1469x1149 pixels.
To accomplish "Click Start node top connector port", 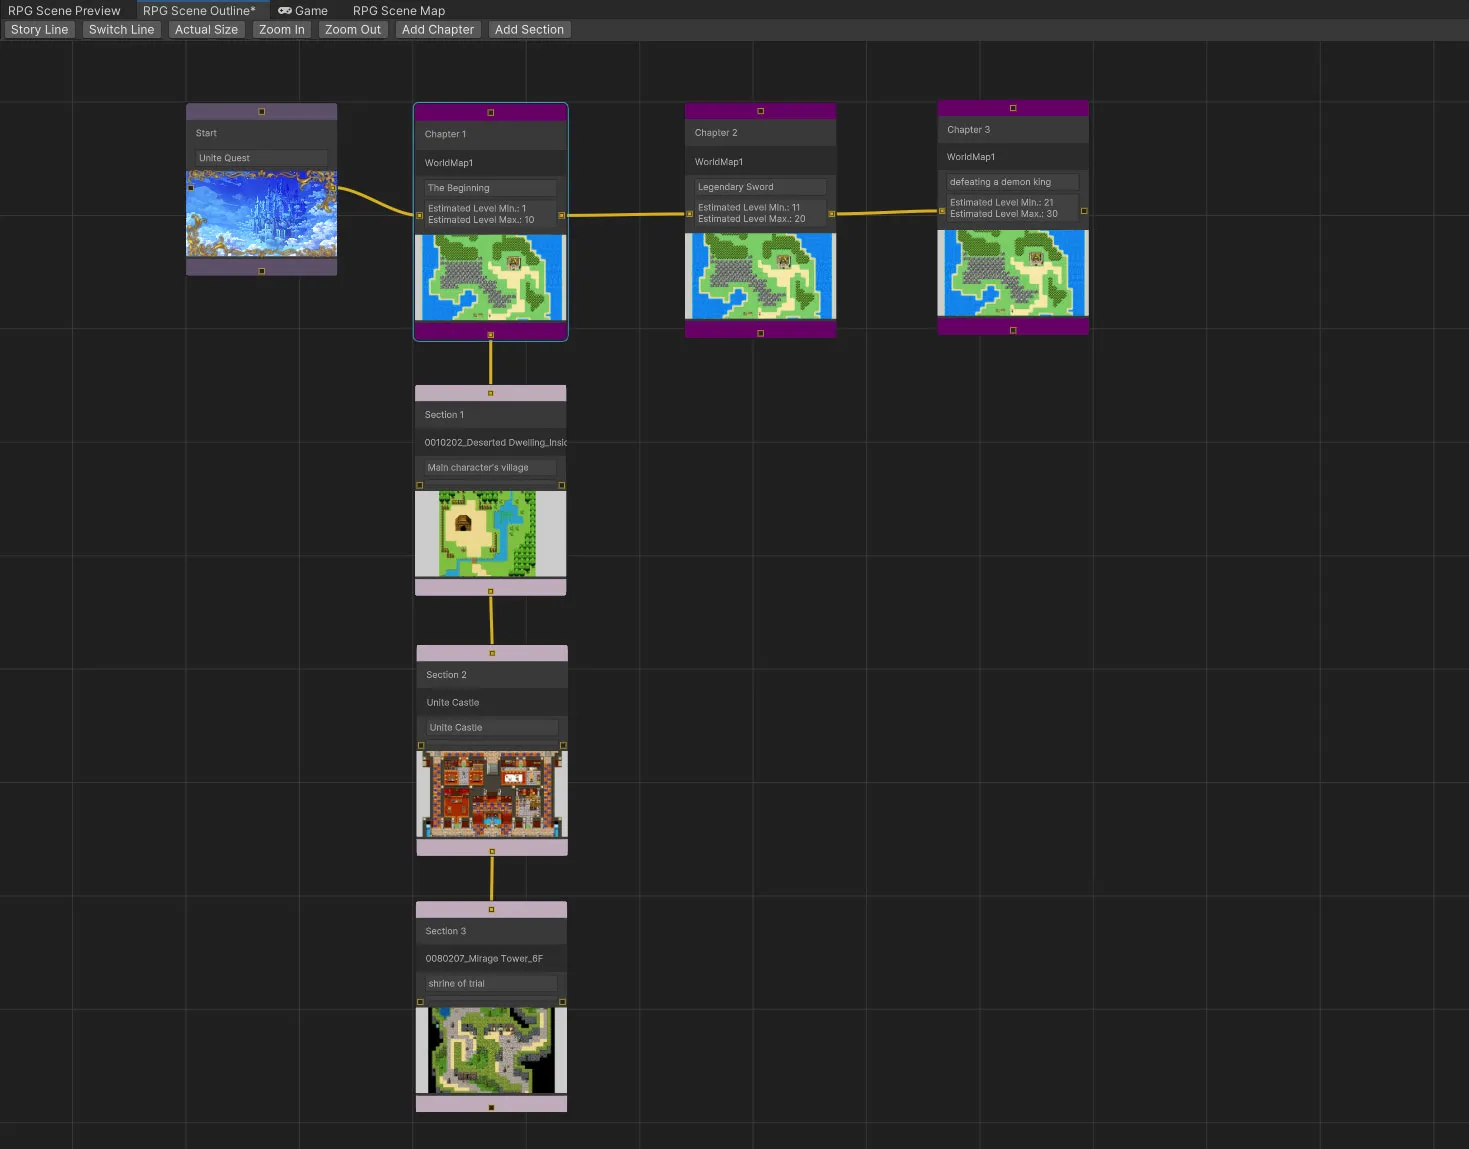I will [x=262, y=111].
